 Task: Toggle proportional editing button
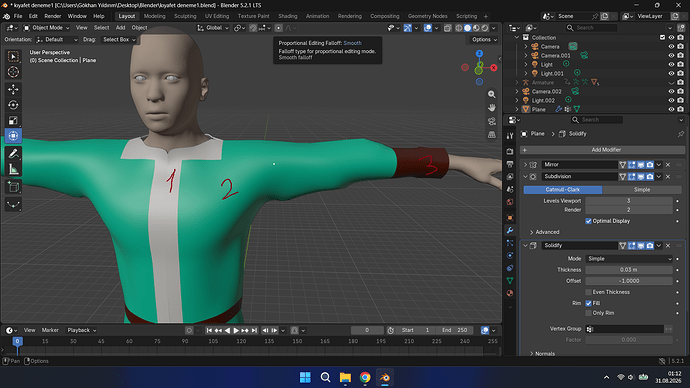279,28
